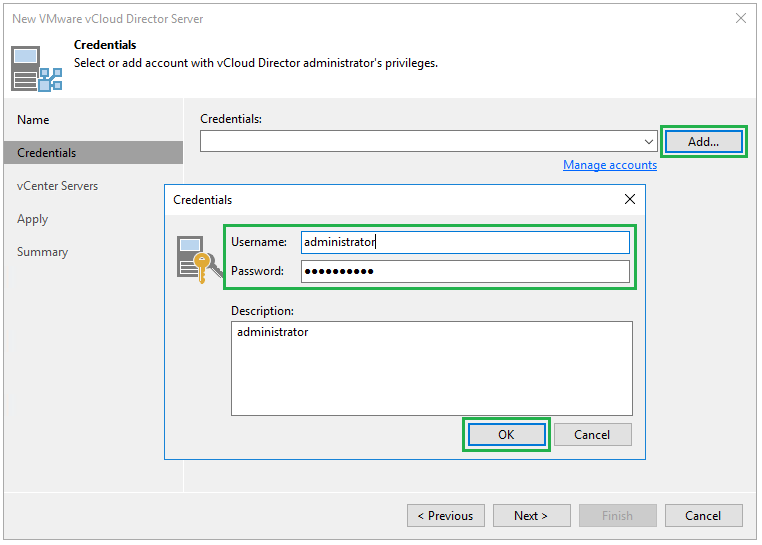Focus the Password input field
762x545 pixels.
(x=465, y=271)
